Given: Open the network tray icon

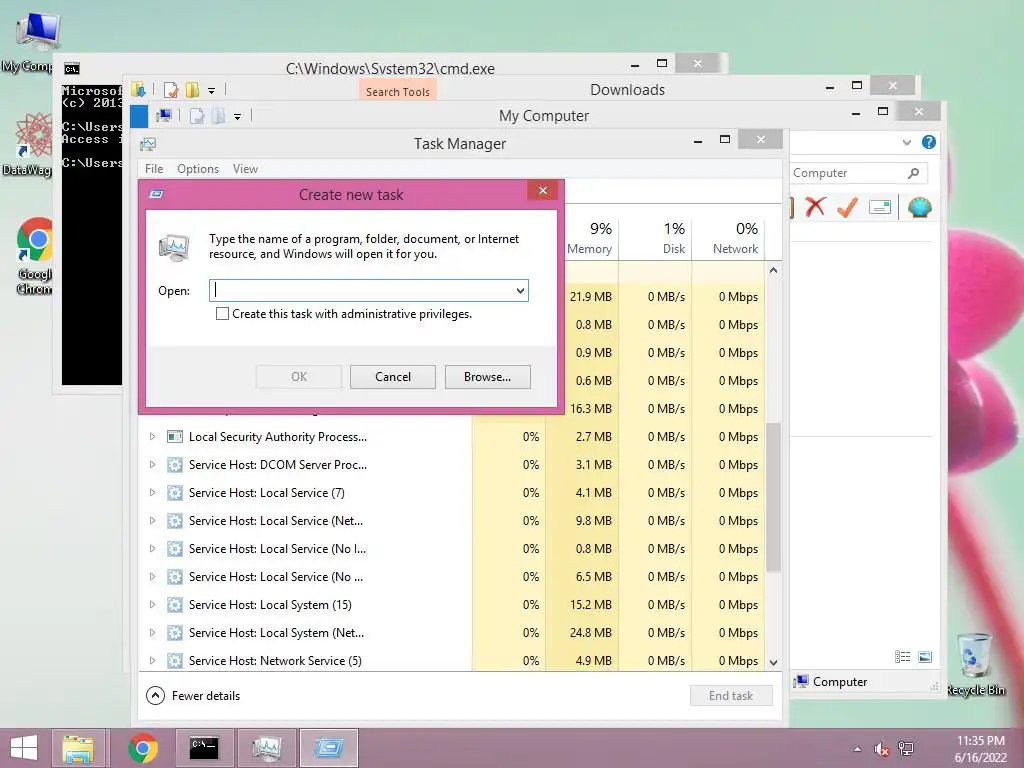Looking at the screenshot, I should [x=906, y=749].
